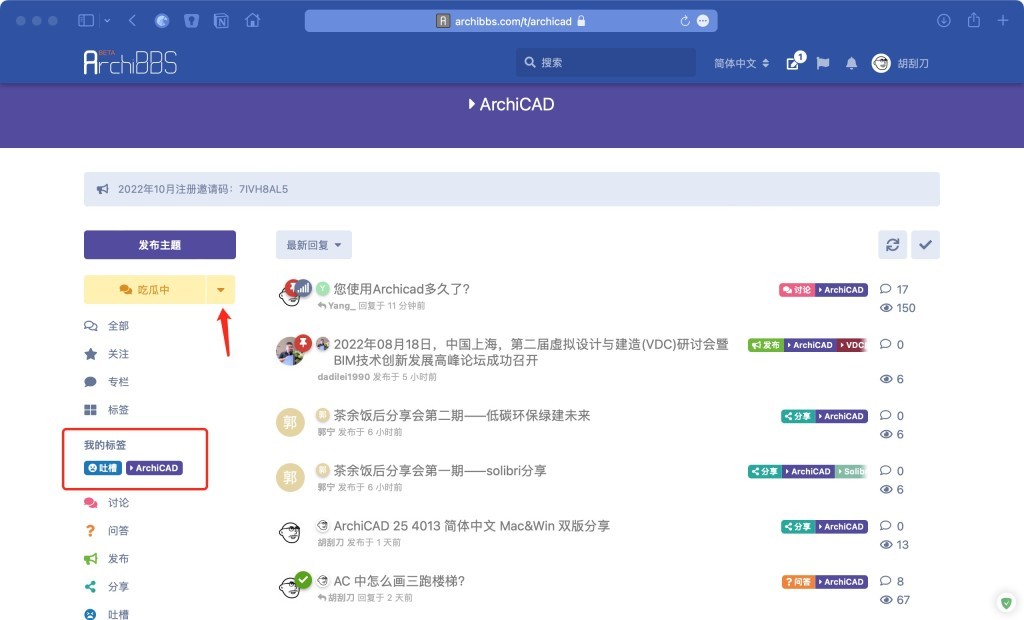Screen dimensions: 1024x620
Task: Click the shield extension icon in toolbar
Action: tap(191, 21)
